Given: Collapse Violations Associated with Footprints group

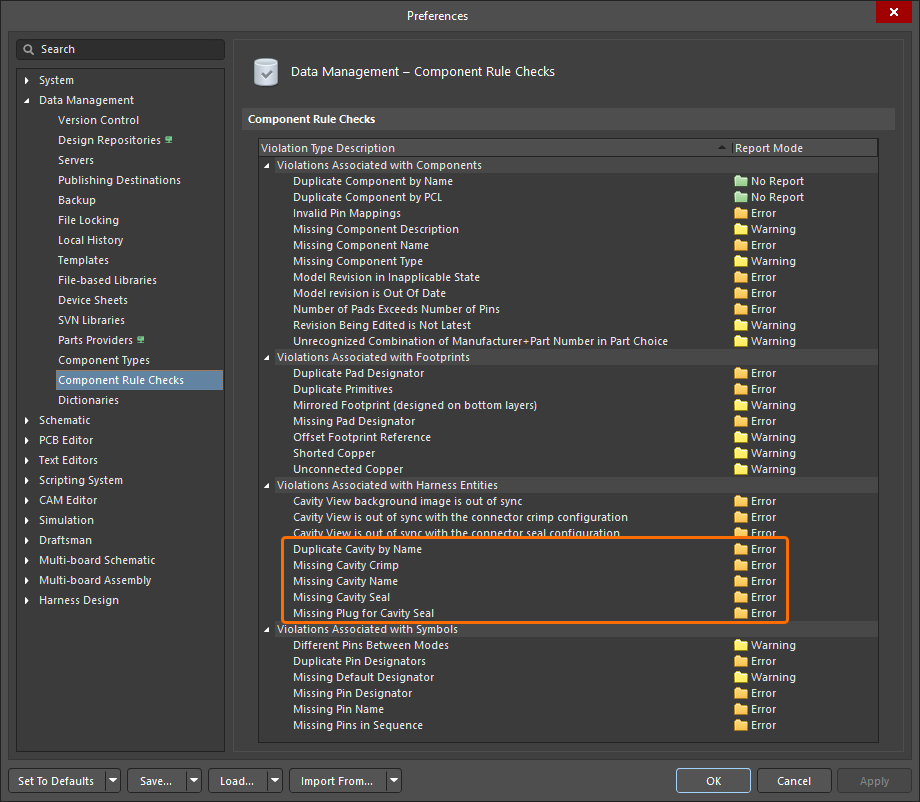Looking at the screenshot, I should tap(267, 357).
